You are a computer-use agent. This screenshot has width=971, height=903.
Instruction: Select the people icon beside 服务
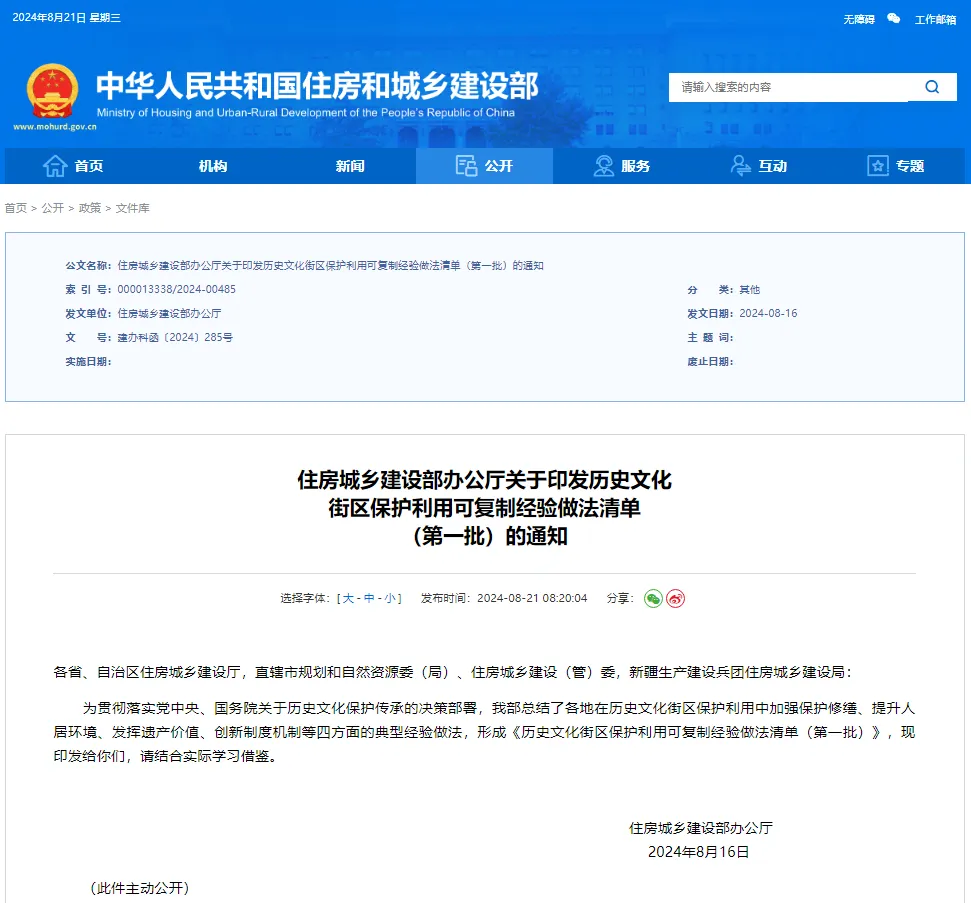602,166
